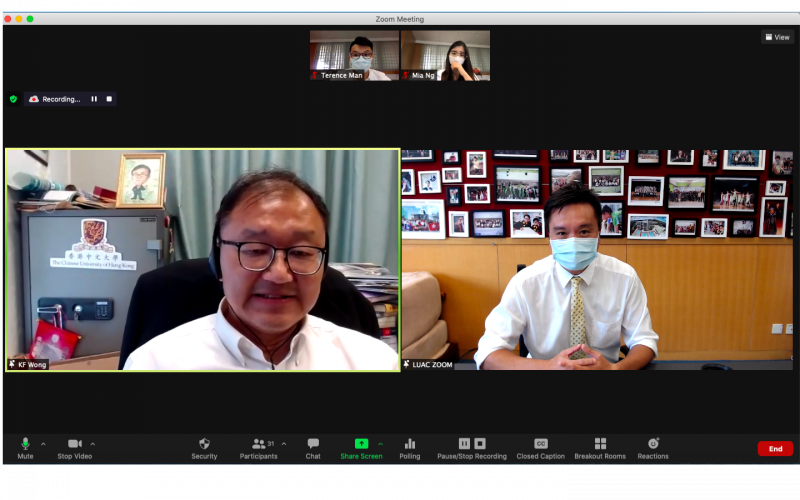Click Mia Ng name label
Viewport: 800px width, 500px height.
[423, 76]
